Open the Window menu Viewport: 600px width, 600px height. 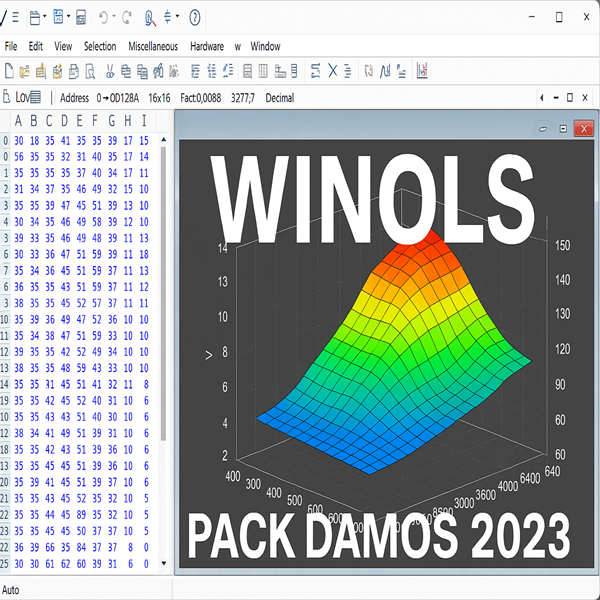pyautogui.click(x=265, y=46)
